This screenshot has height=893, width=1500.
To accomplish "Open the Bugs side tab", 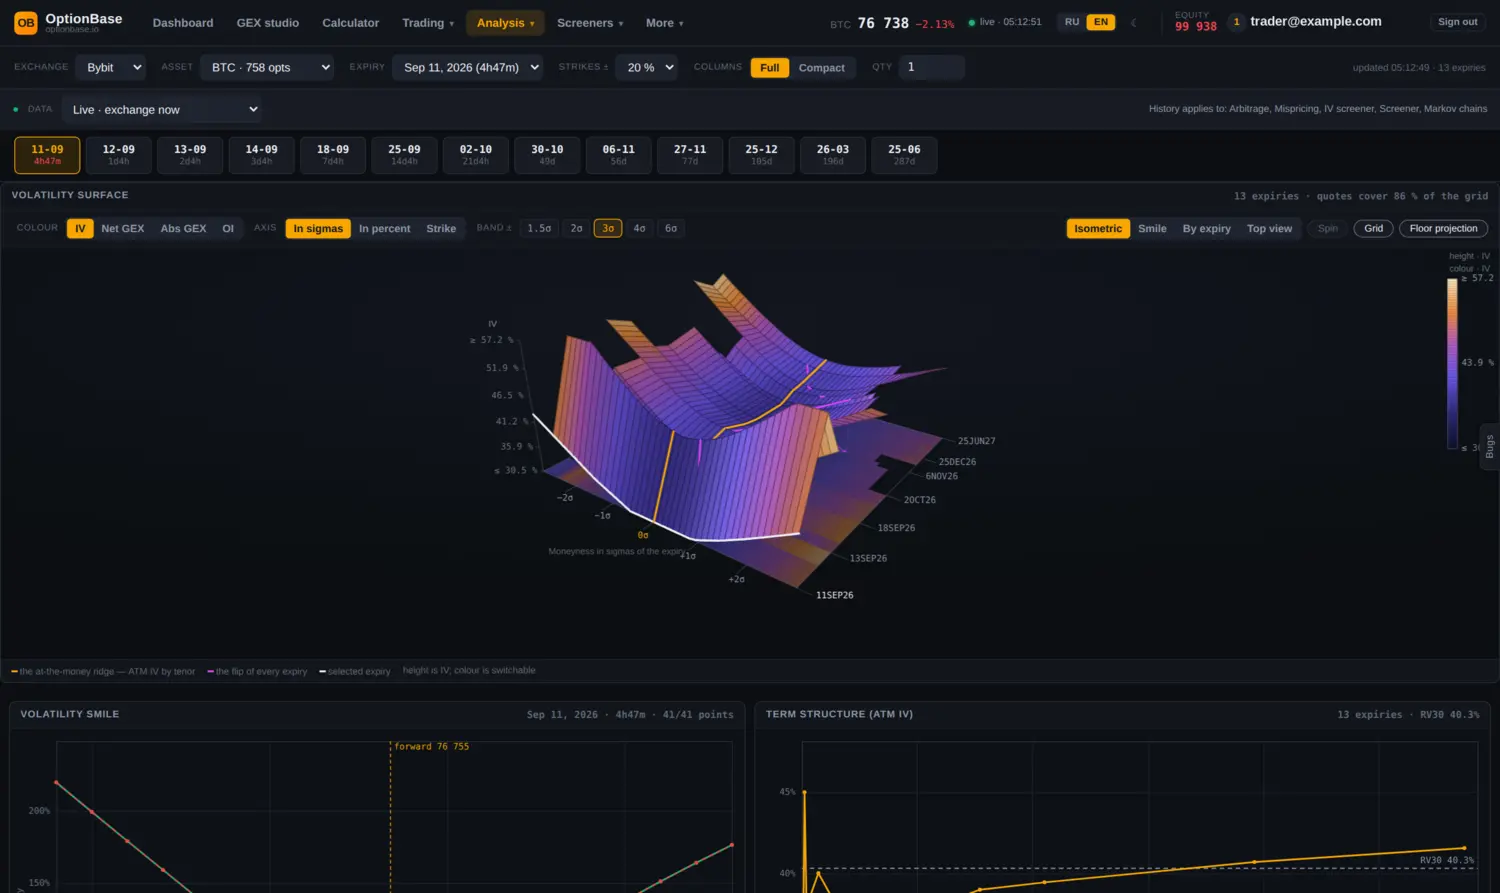I will click(x=1489, y=446).
